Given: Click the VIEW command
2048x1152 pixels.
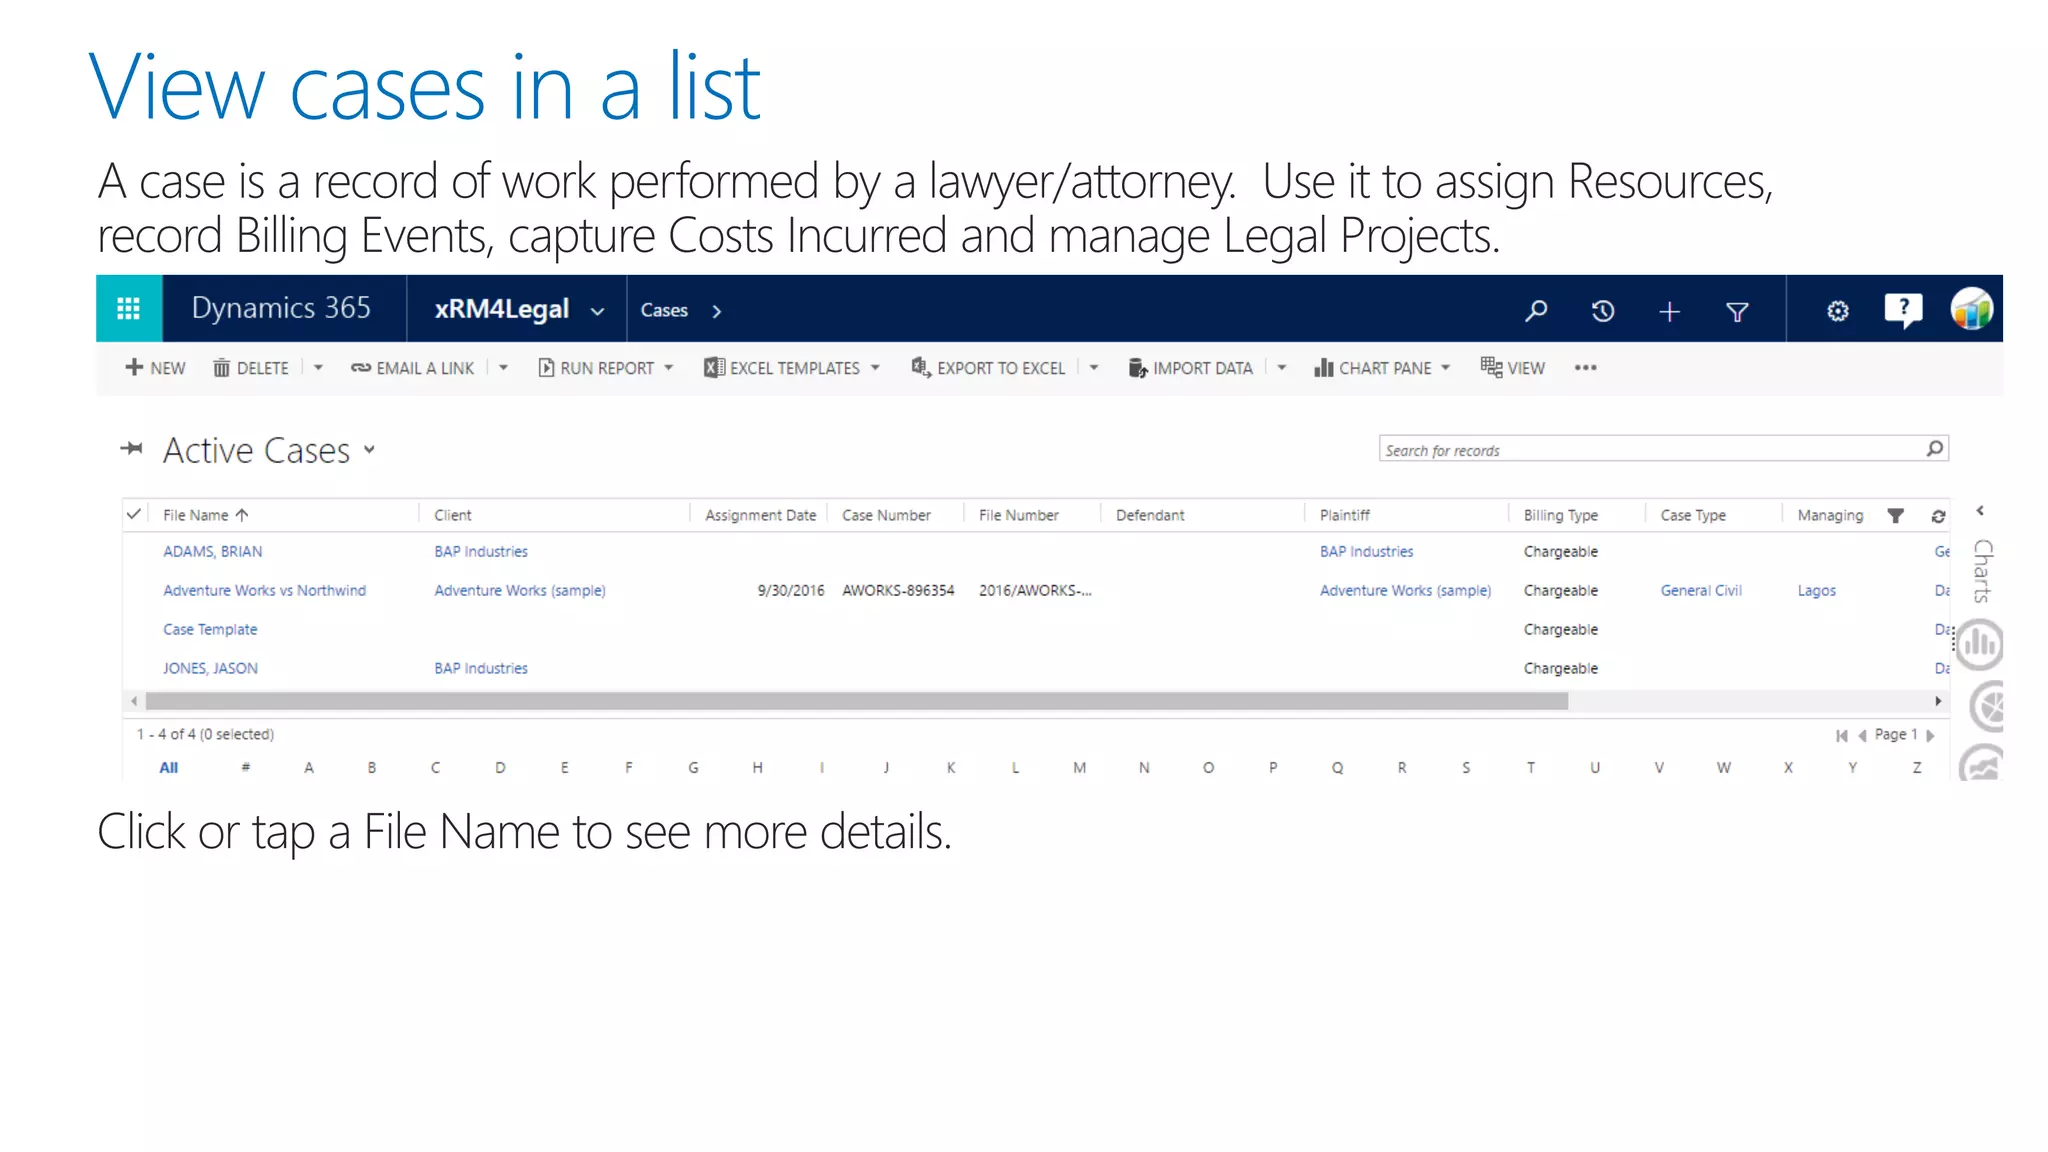Looking at the screenshot, I should coord(1512,368).
